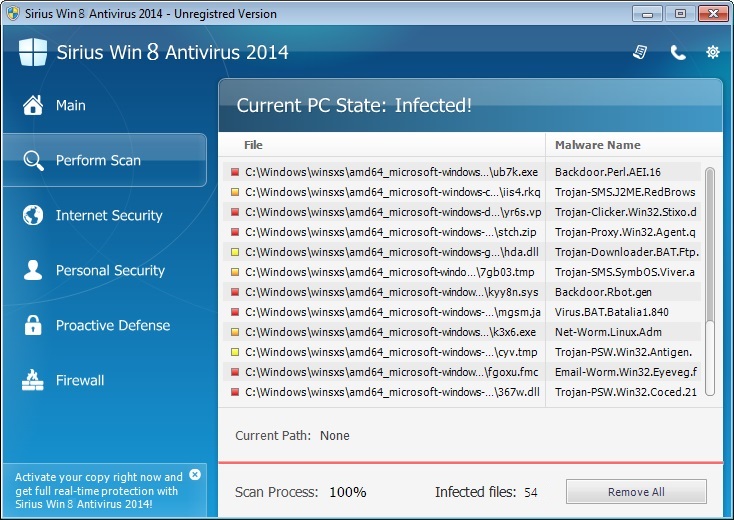Click the Scan Process 100% value

point(347,492)
